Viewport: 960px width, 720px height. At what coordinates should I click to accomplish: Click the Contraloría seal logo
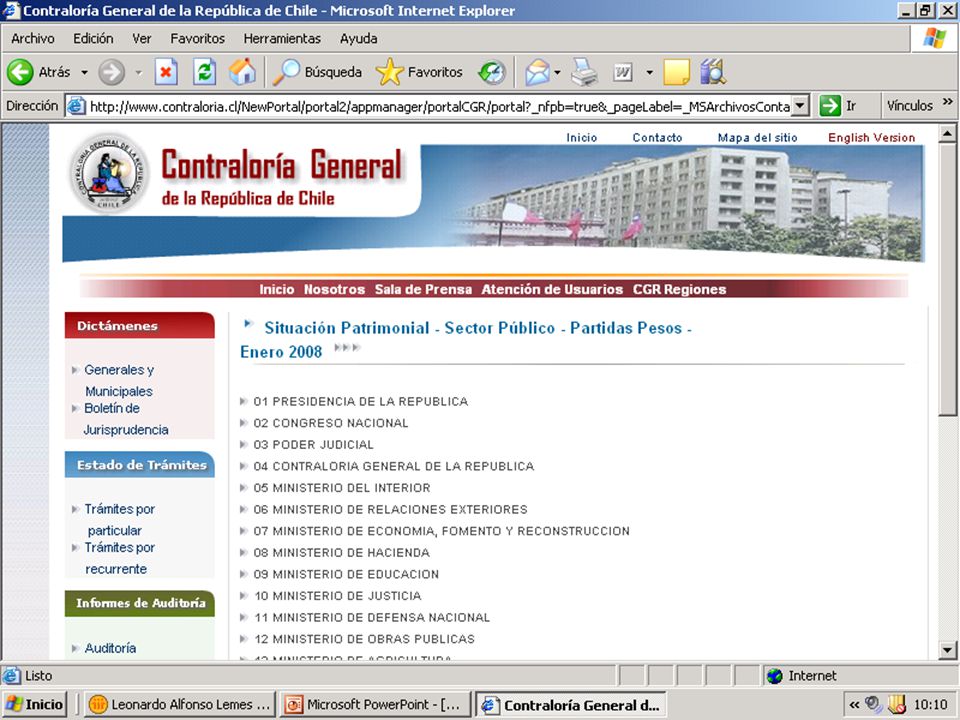(109, 173)
